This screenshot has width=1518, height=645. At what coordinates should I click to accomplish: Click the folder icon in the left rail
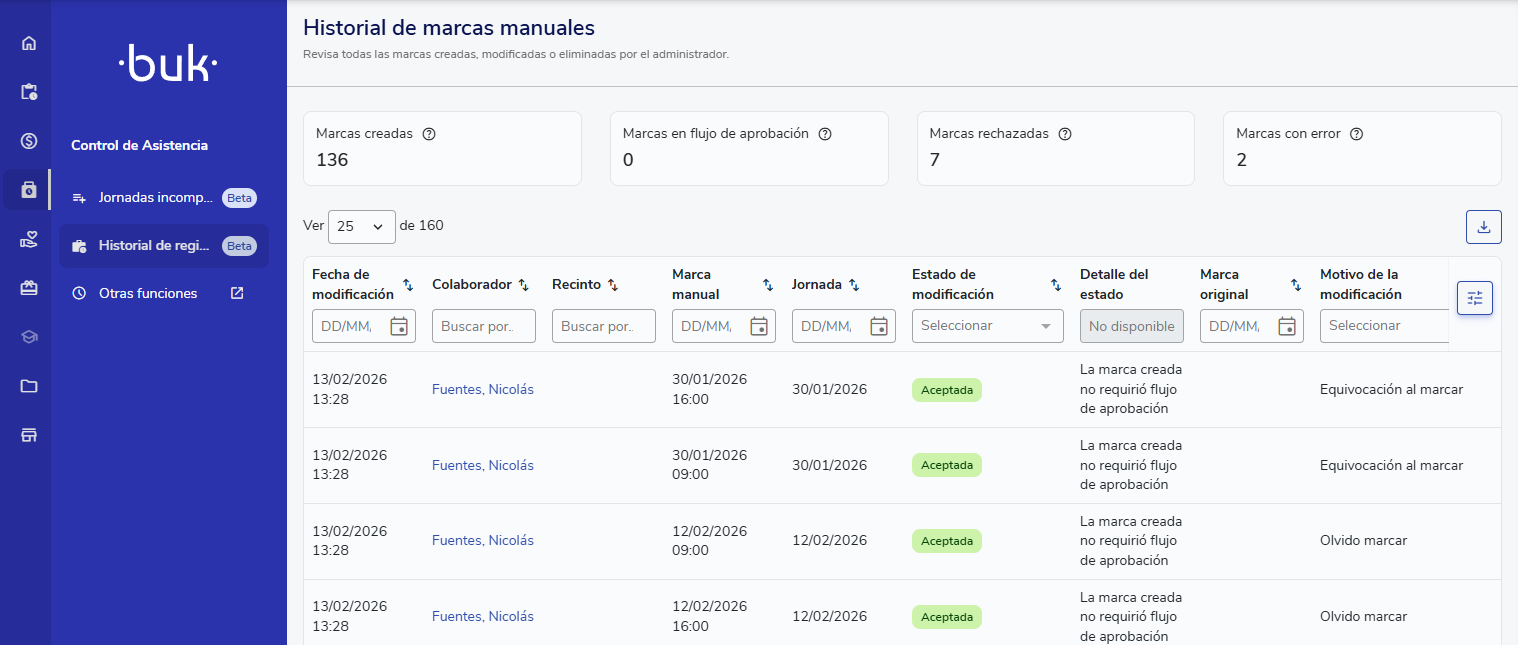tap(29, 386)
